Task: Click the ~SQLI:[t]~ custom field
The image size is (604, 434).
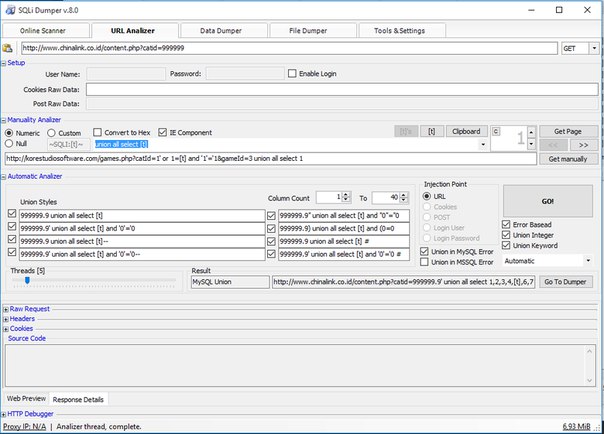Action: [x=69, y=144]
